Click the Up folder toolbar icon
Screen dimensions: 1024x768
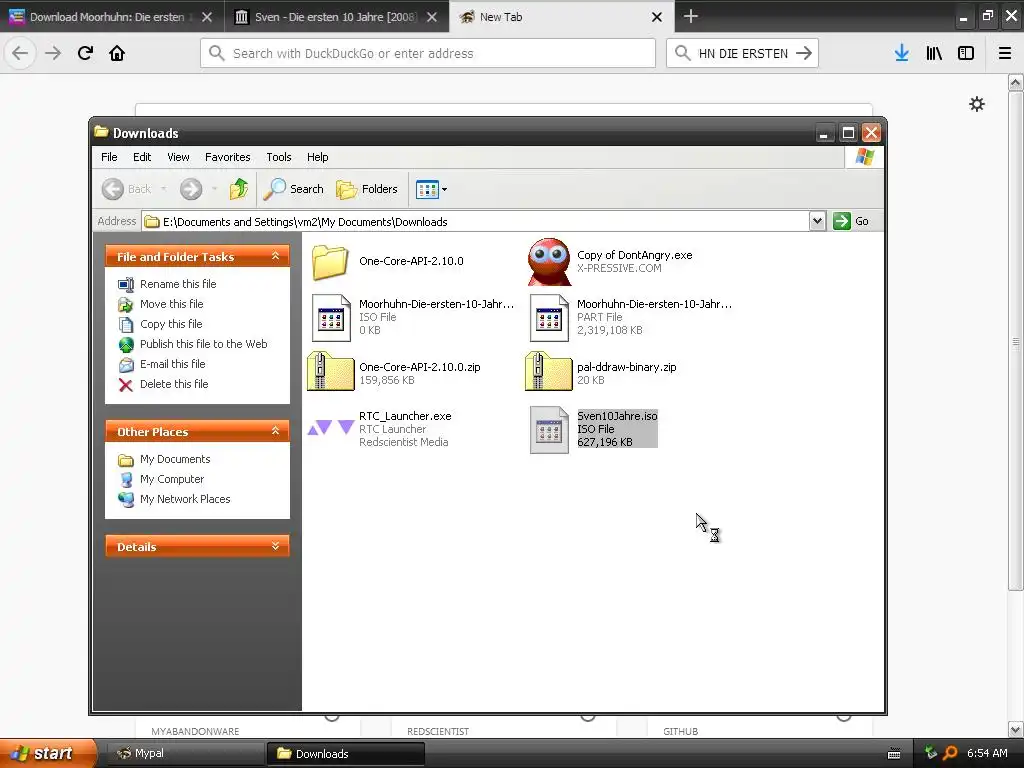(238, 189)
